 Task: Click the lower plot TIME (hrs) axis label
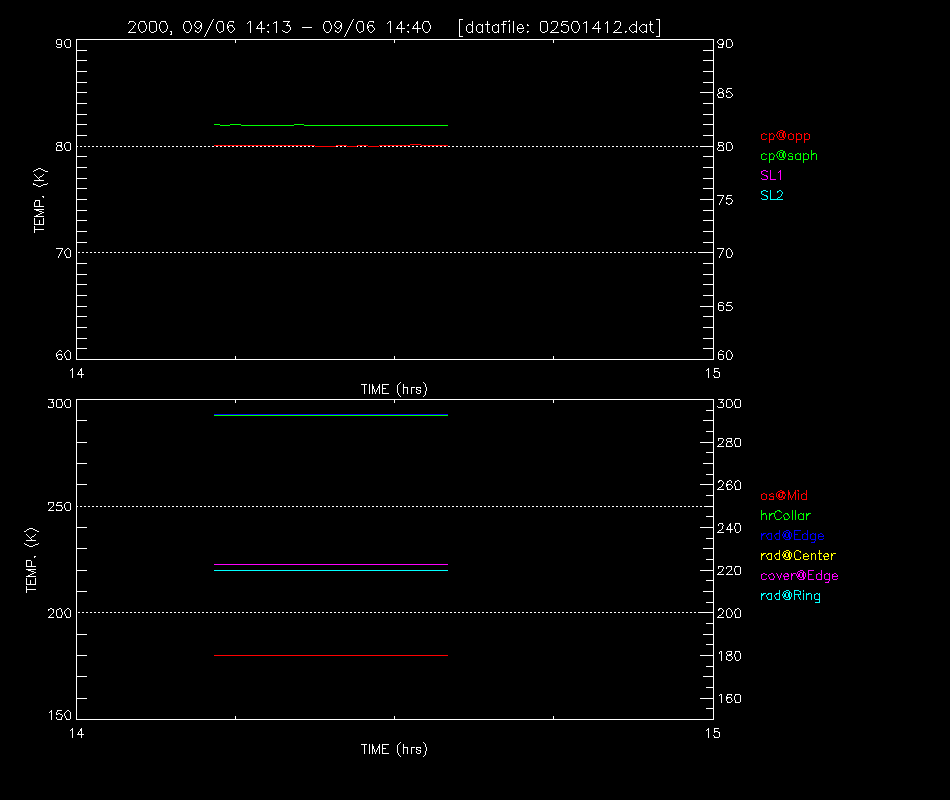394,749
